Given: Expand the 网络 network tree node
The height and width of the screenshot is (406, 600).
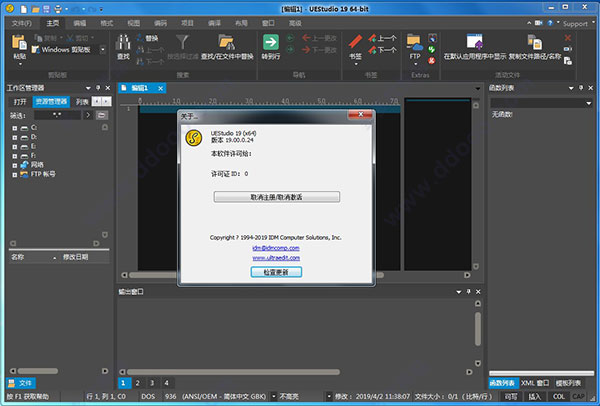Looking at the screenshot, I should [x=15, y=165].
